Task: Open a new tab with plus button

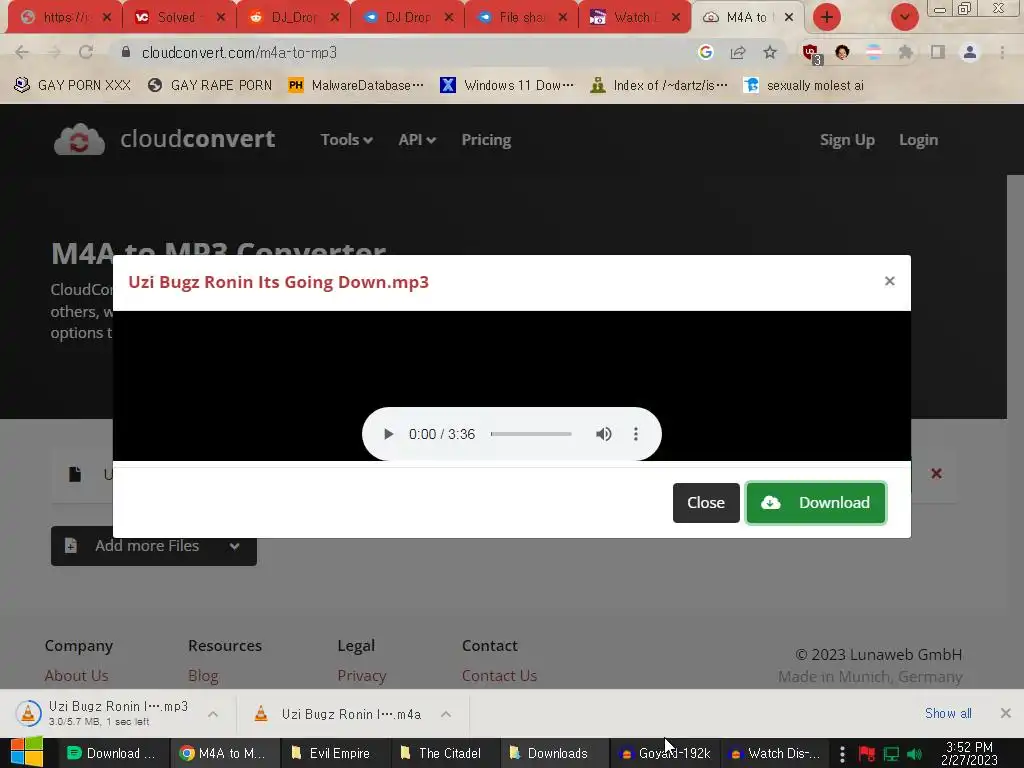Action: [827, 17]
